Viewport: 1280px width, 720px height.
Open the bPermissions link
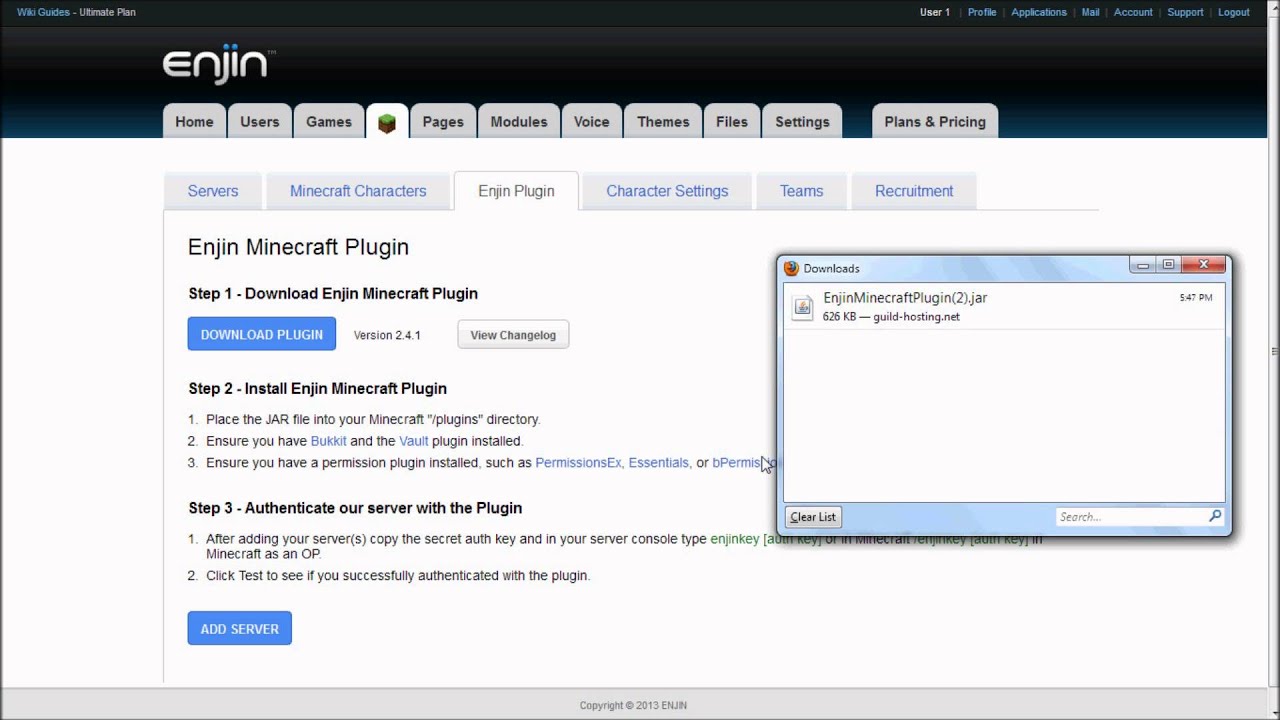(x=745, y=463)
